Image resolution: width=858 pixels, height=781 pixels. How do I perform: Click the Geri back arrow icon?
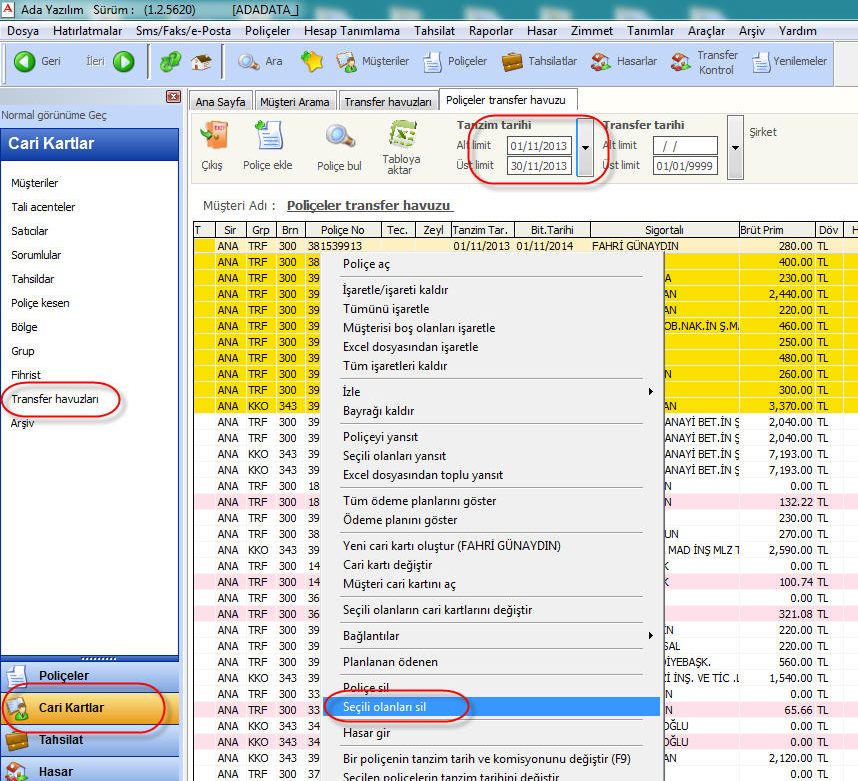pos(24,62)
